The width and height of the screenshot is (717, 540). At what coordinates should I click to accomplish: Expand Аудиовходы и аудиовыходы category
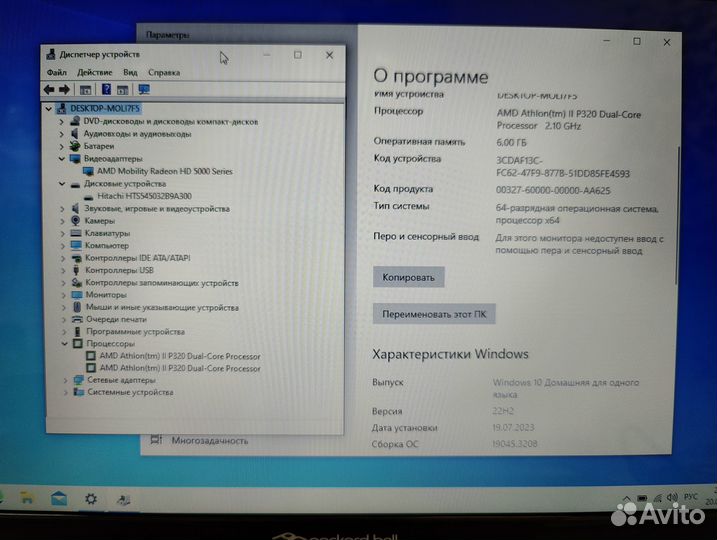click(61, 134)
